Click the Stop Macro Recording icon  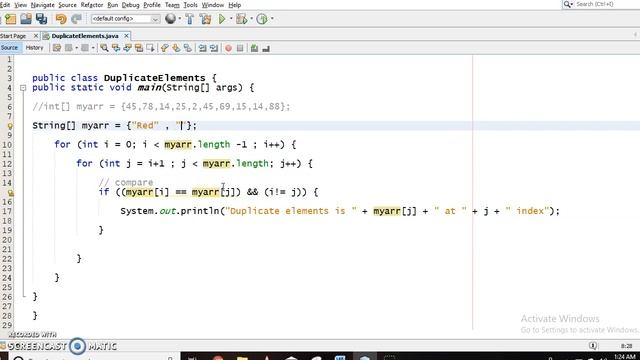click(240, 48)
